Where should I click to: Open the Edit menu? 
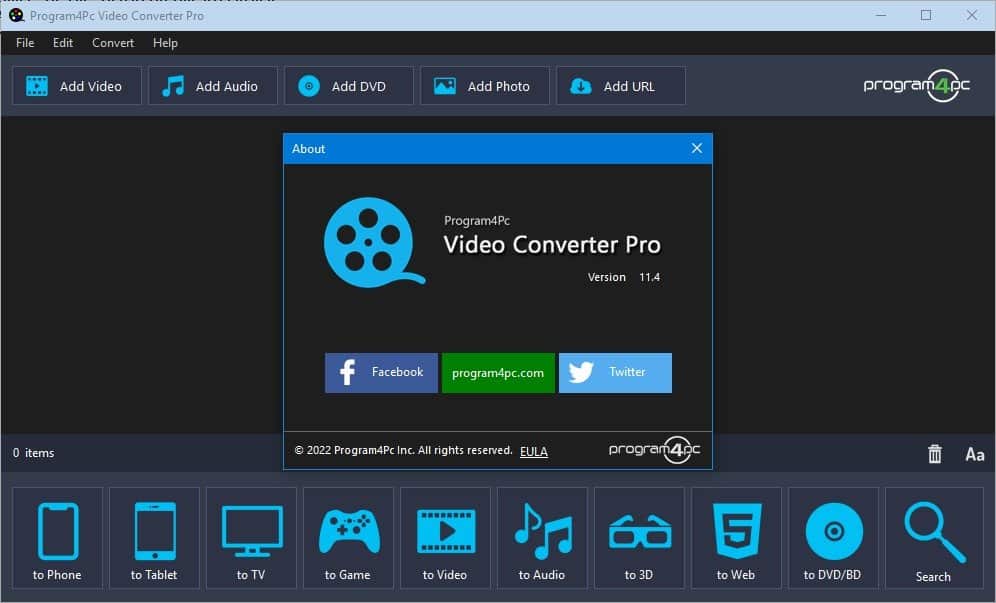click(x=63, y=43)
